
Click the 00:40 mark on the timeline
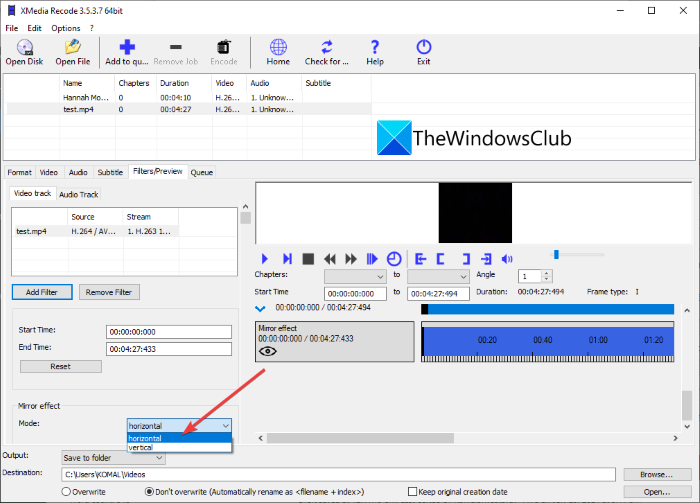tap(542, 340)
